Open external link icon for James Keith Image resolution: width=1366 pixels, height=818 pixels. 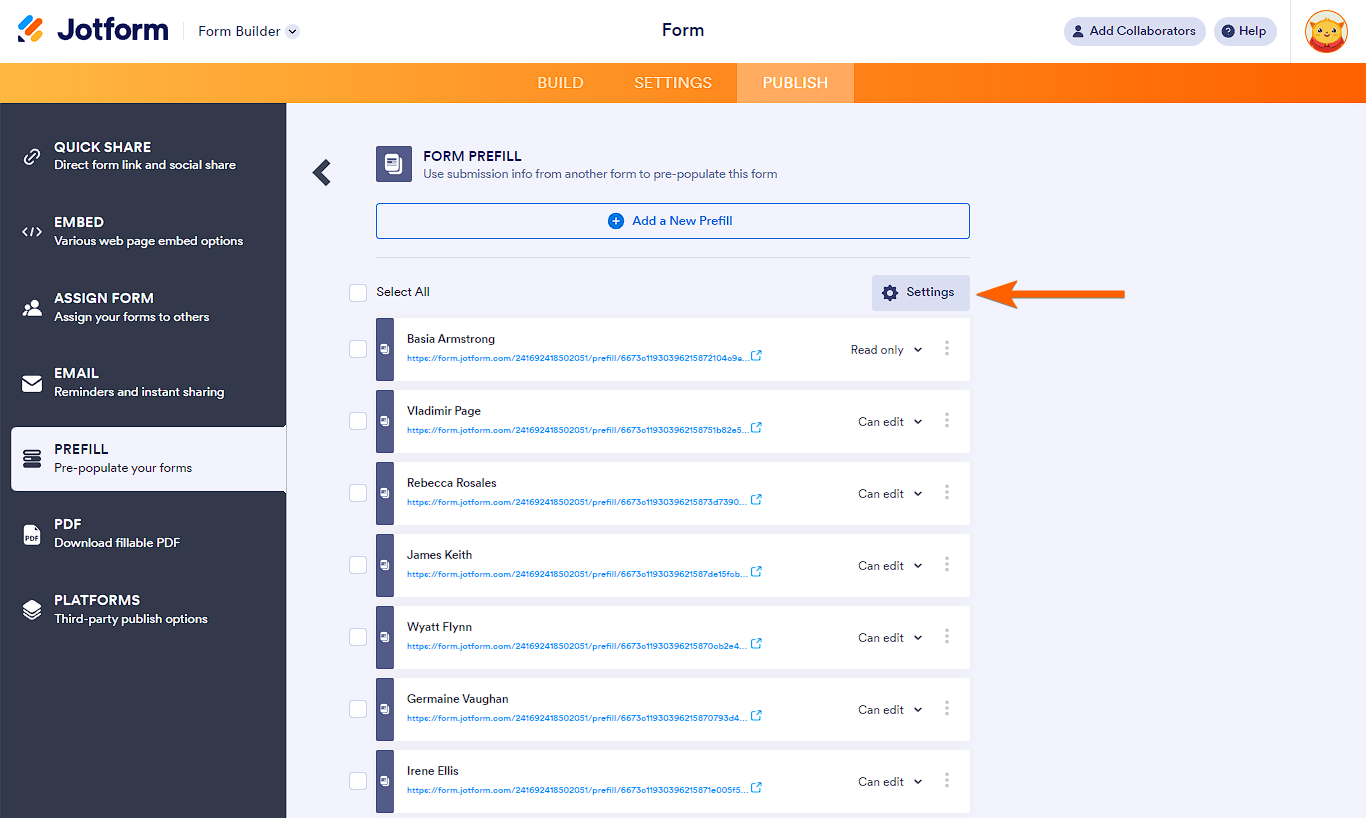coord(756,571)
